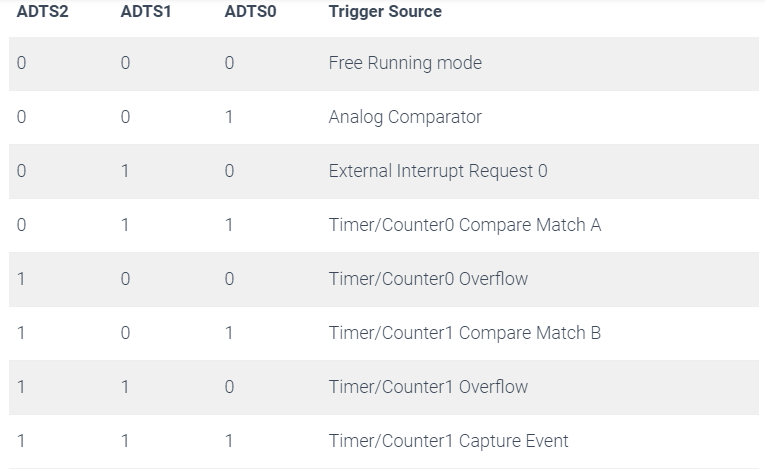Select the Analog Comparator cell

pos(405,117)
